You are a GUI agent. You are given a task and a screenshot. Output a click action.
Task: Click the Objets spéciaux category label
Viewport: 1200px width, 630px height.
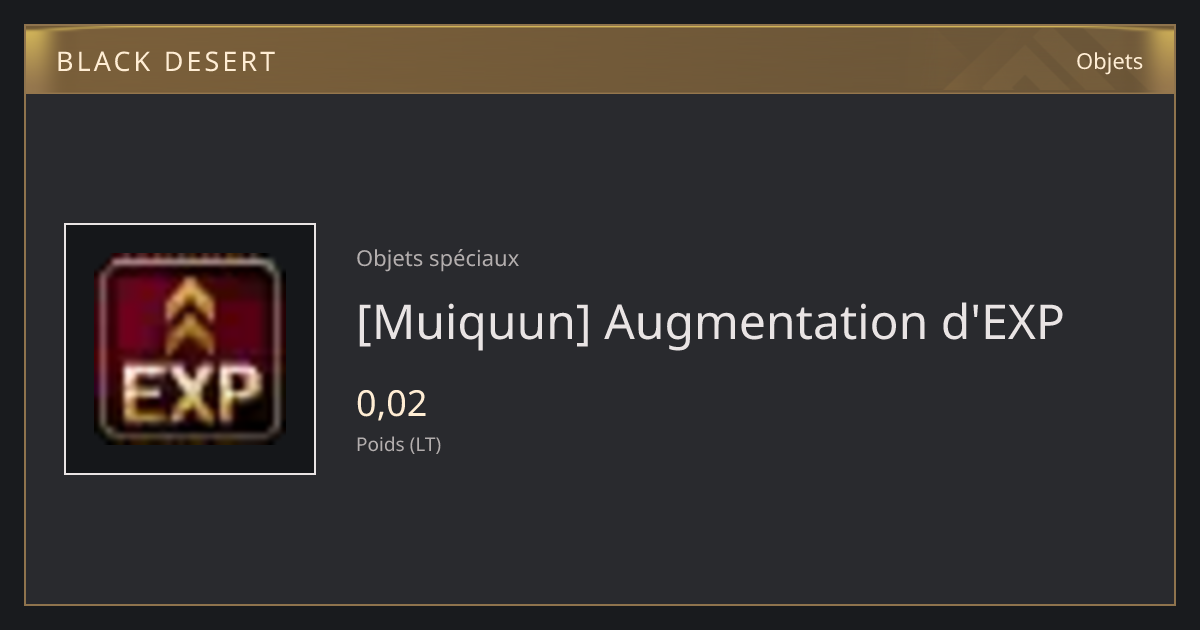coord(437,258)
